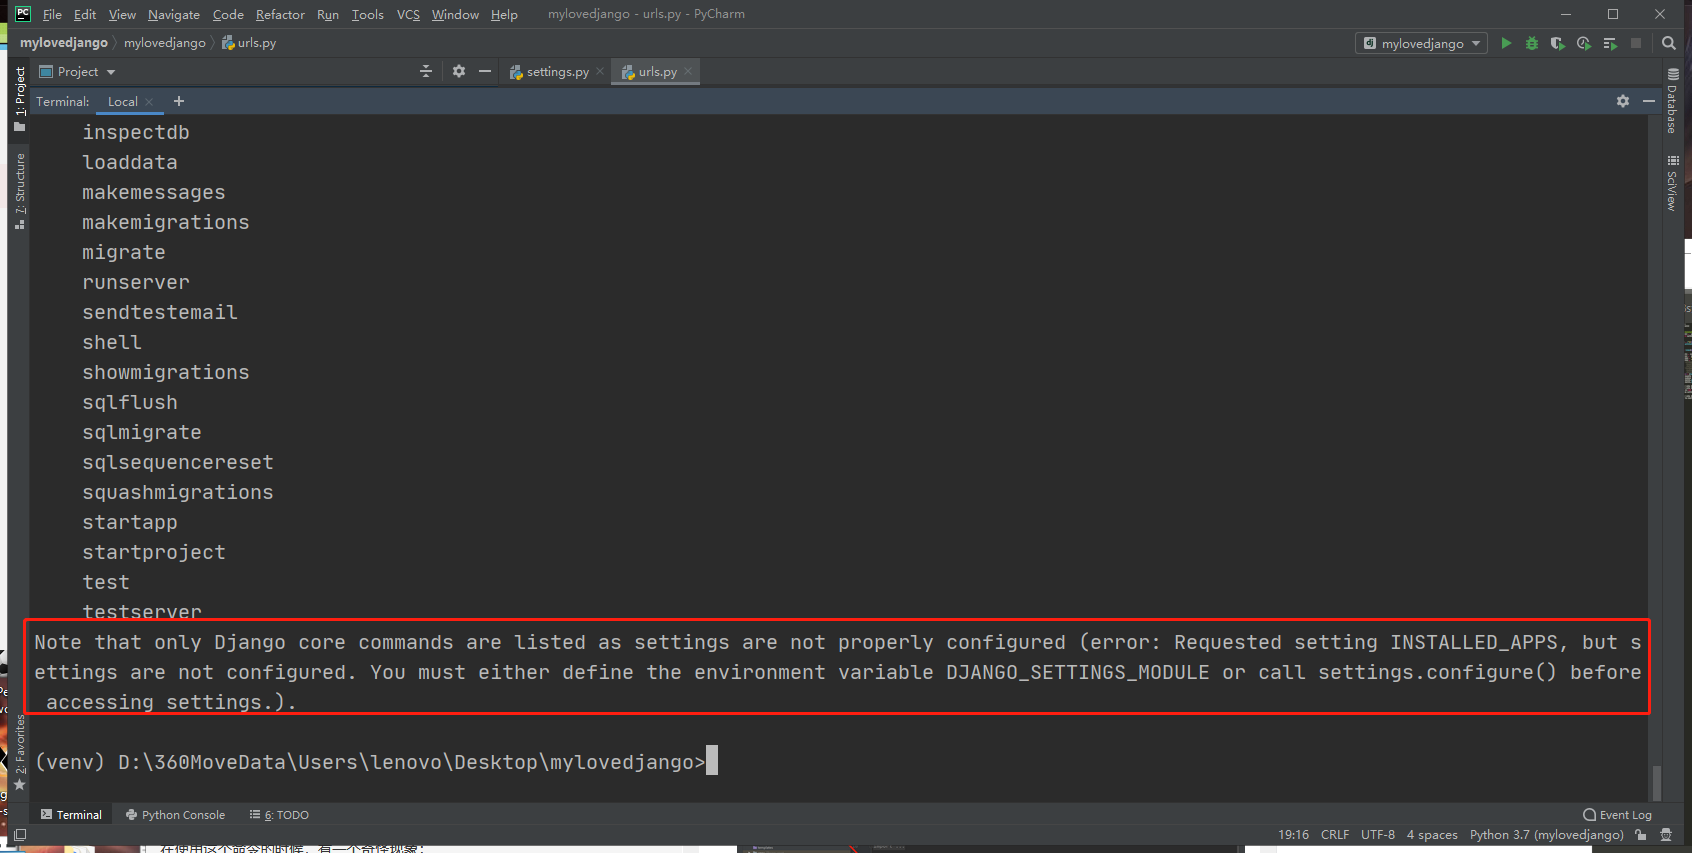Open the Event Log
The width and height of the screenshot is (1692, 853).
(1617, 815)
